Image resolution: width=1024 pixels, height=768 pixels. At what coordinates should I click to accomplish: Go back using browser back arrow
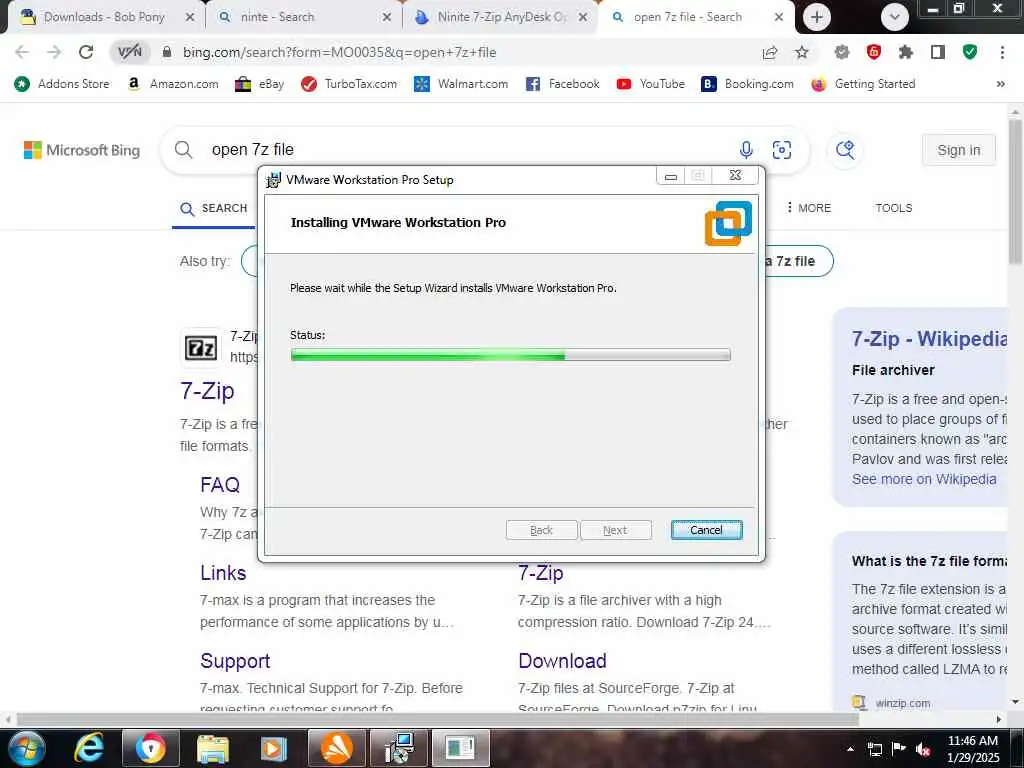22,52
